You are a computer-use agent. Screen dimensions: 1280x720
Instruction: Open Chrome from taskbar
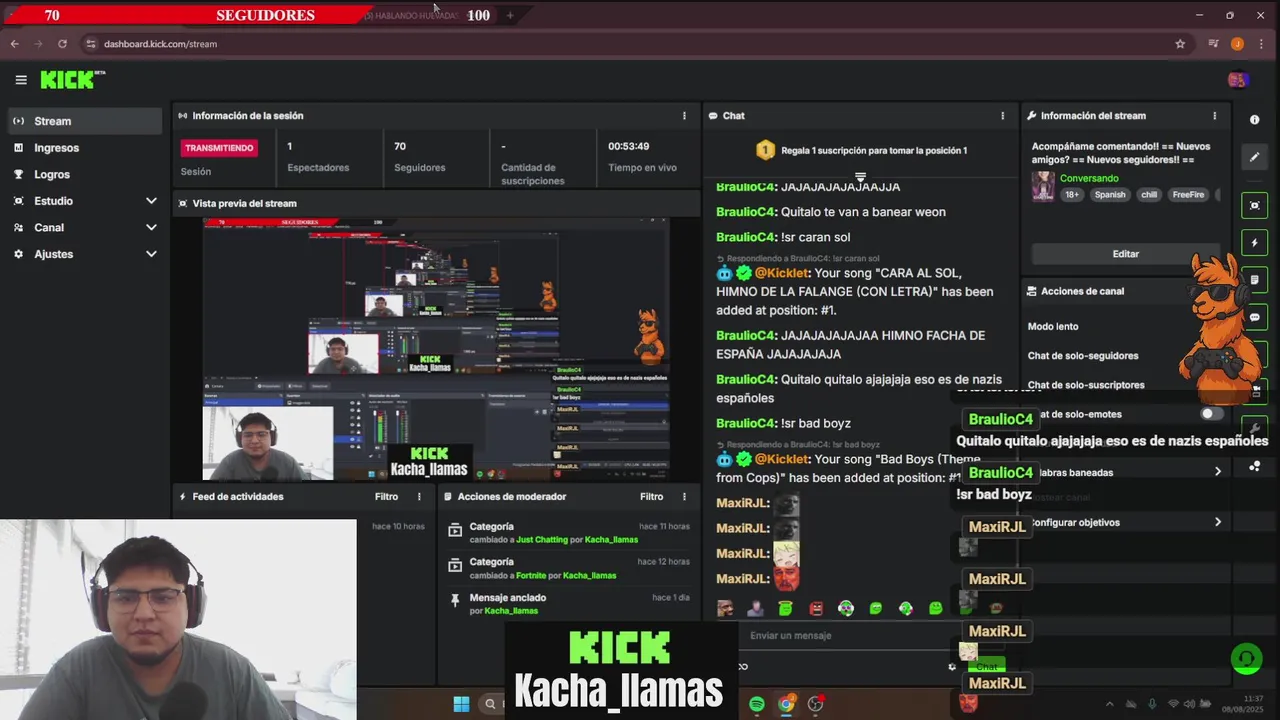point(786,704)
